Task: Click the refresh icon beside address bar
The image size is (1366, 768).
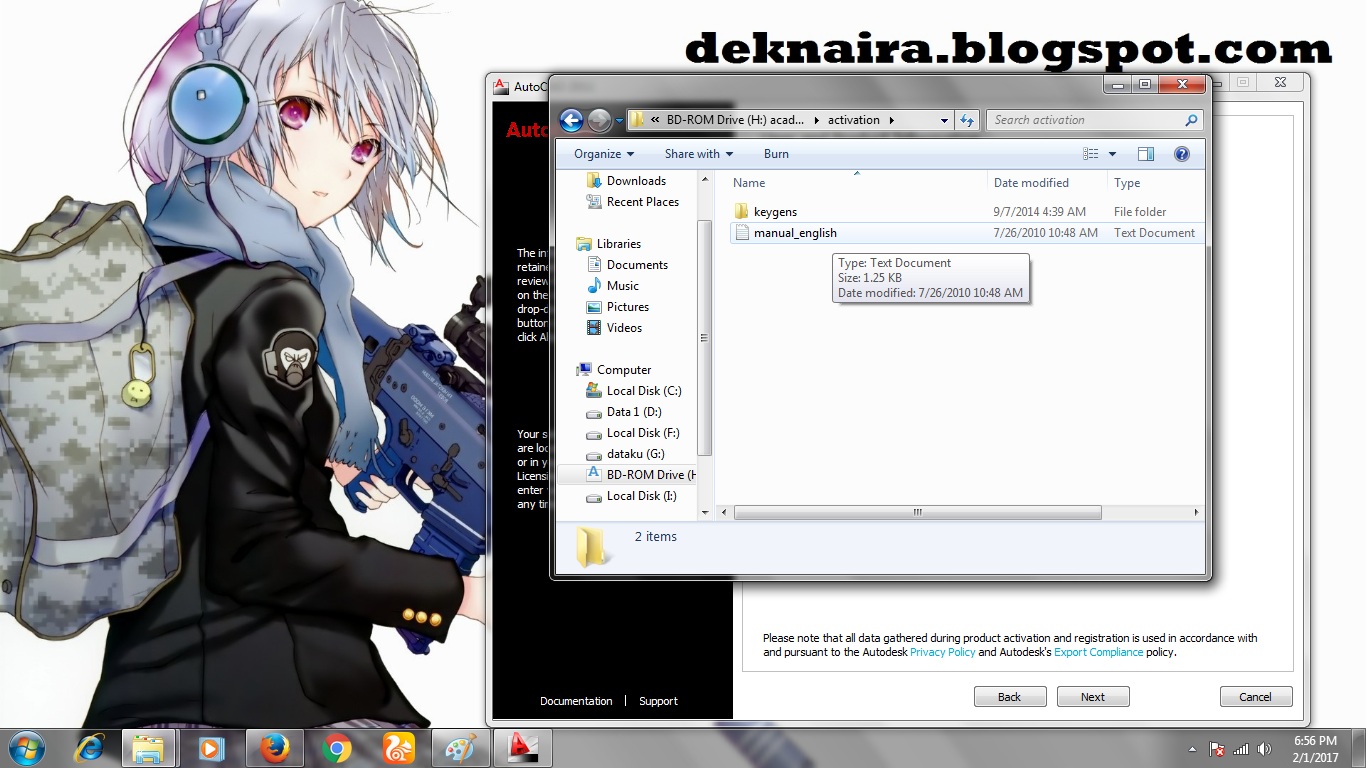Action: tap(967, 120)
